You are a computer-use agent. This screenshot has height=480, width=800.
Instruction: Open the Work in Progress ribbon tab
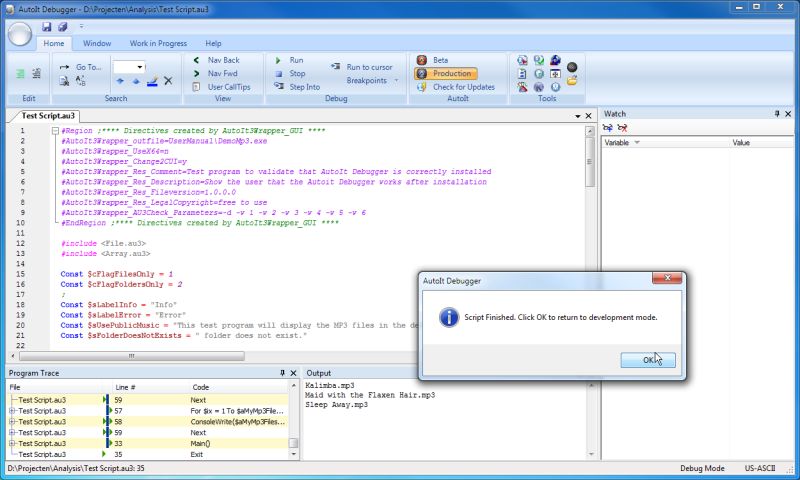pos(158,43)
